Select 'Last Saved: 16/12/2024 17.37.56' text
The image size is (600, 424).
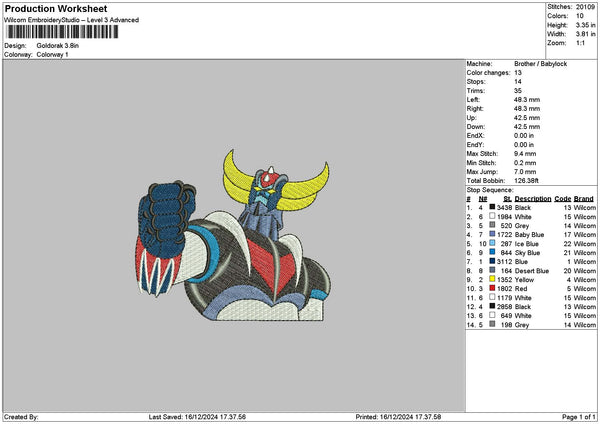point(197,417)
